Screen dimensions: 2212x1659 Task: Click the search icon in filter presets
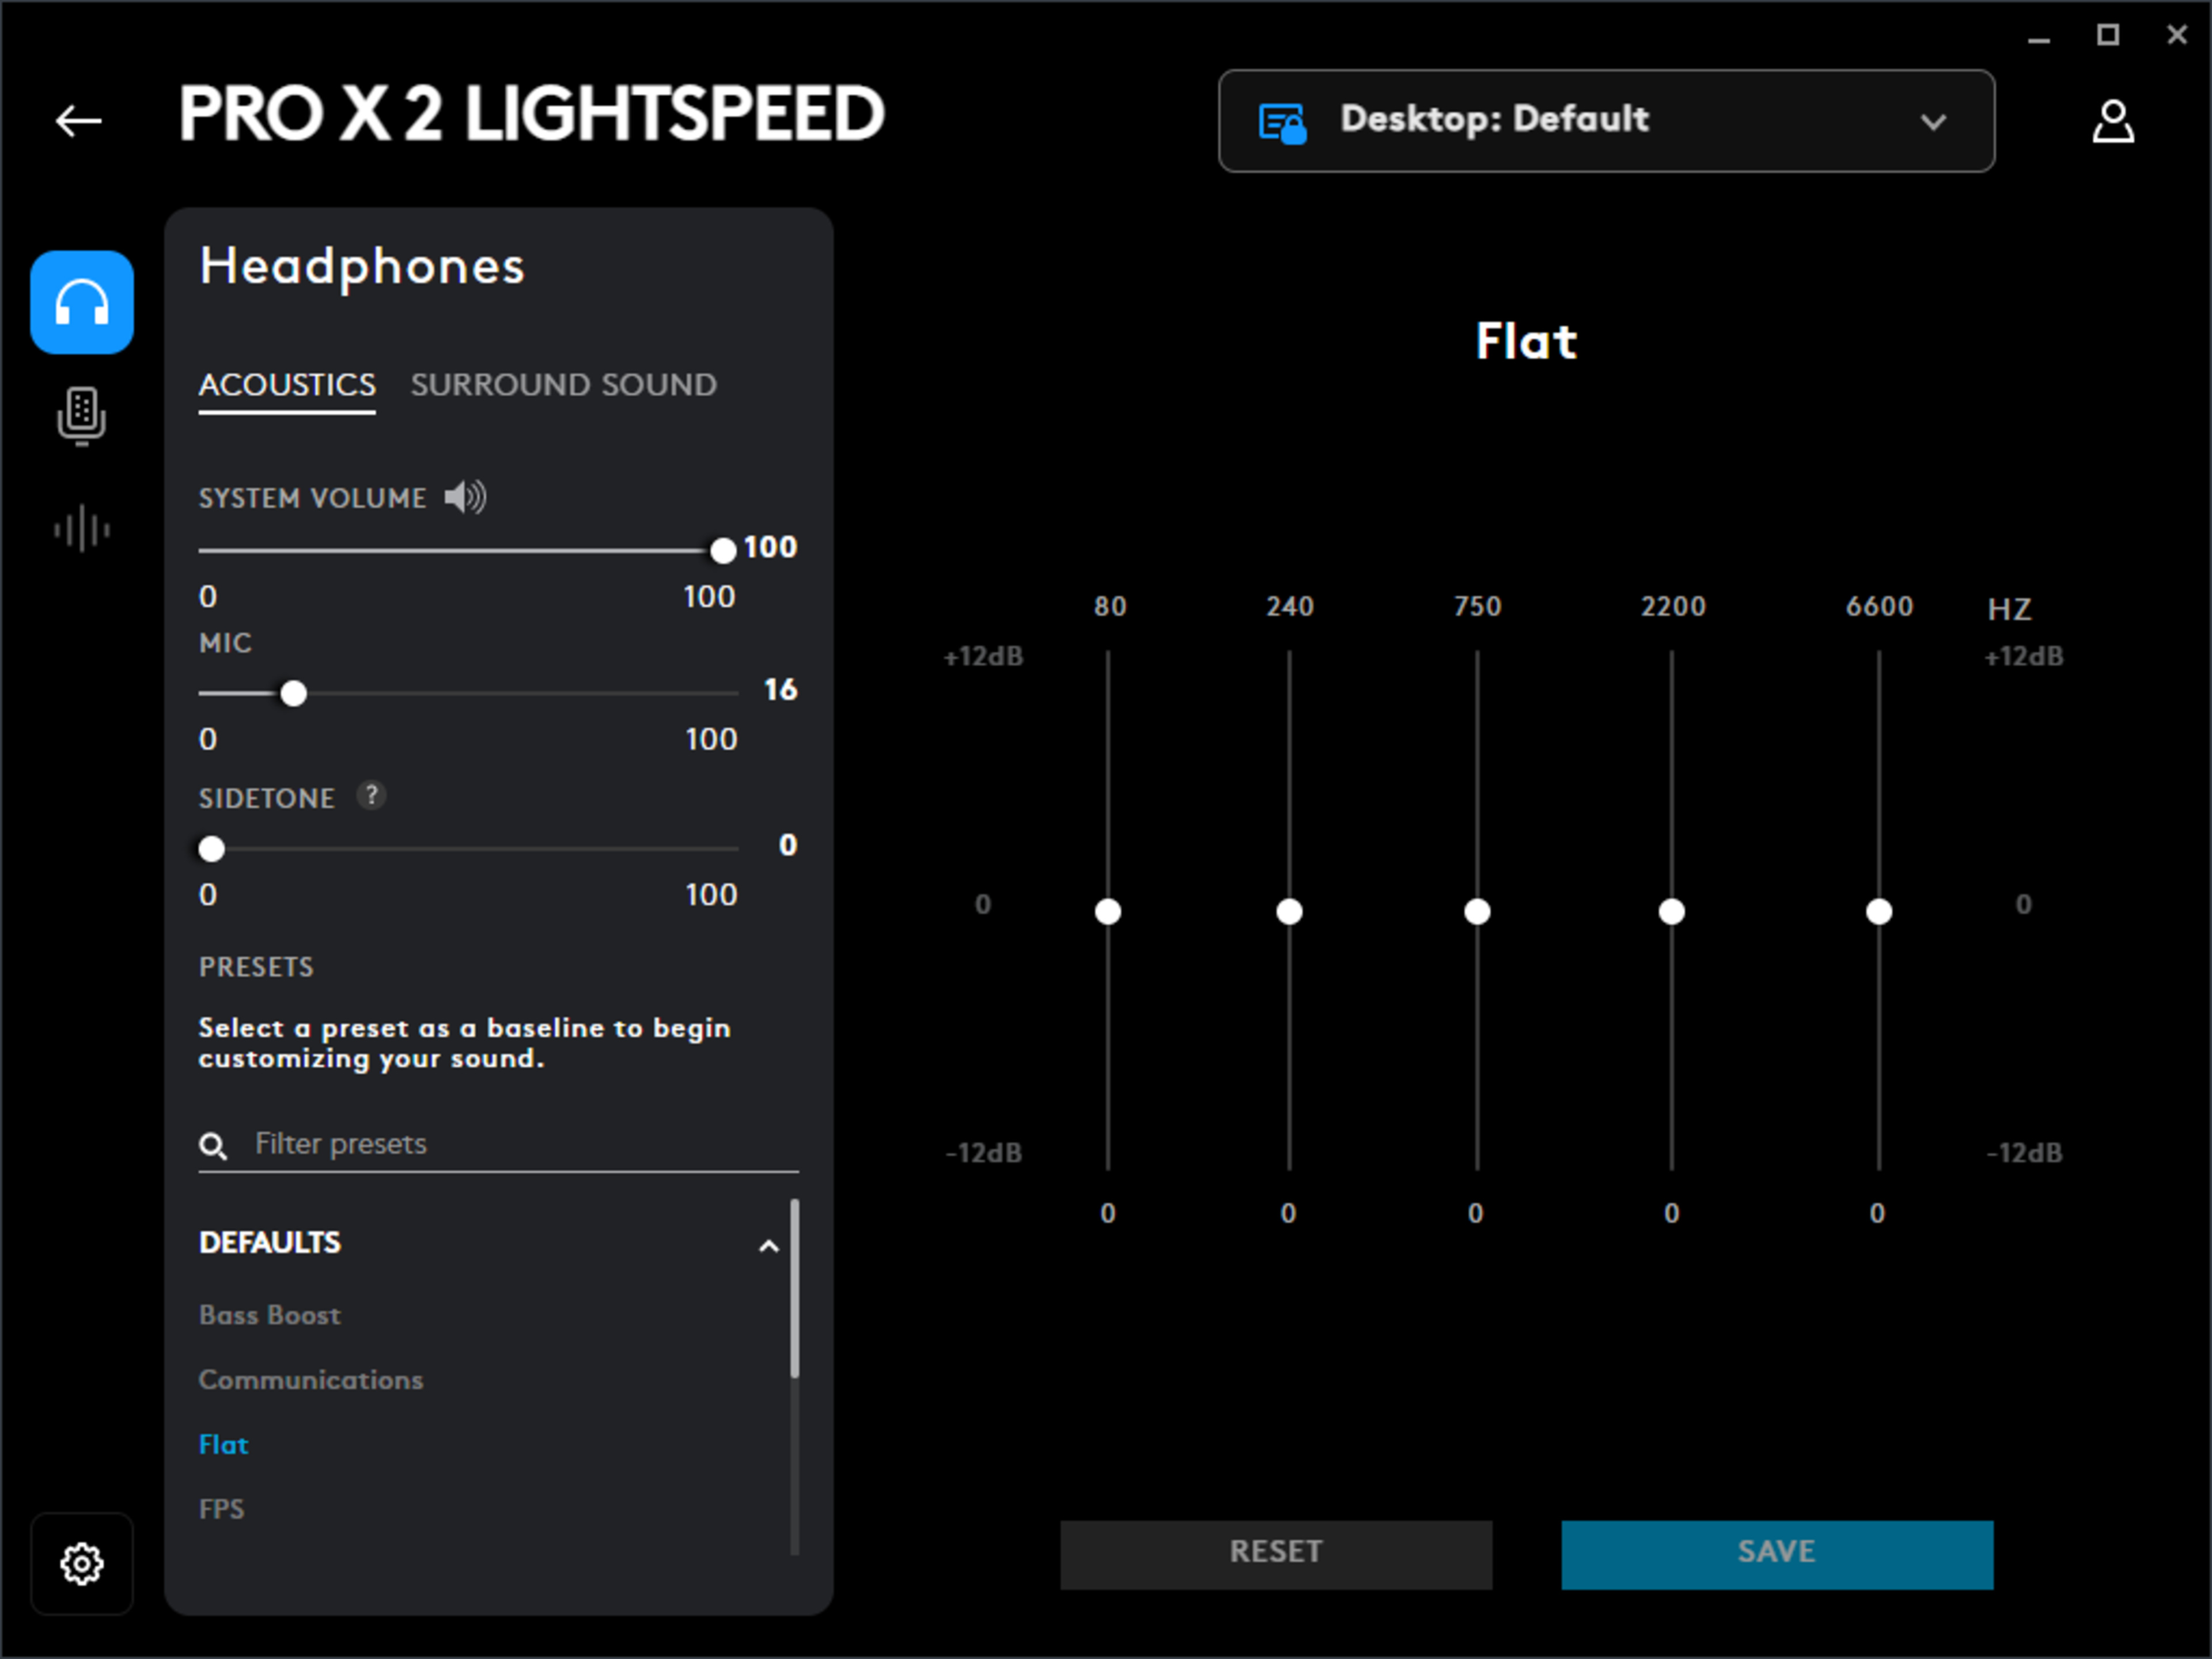(x=214, y=1144)
